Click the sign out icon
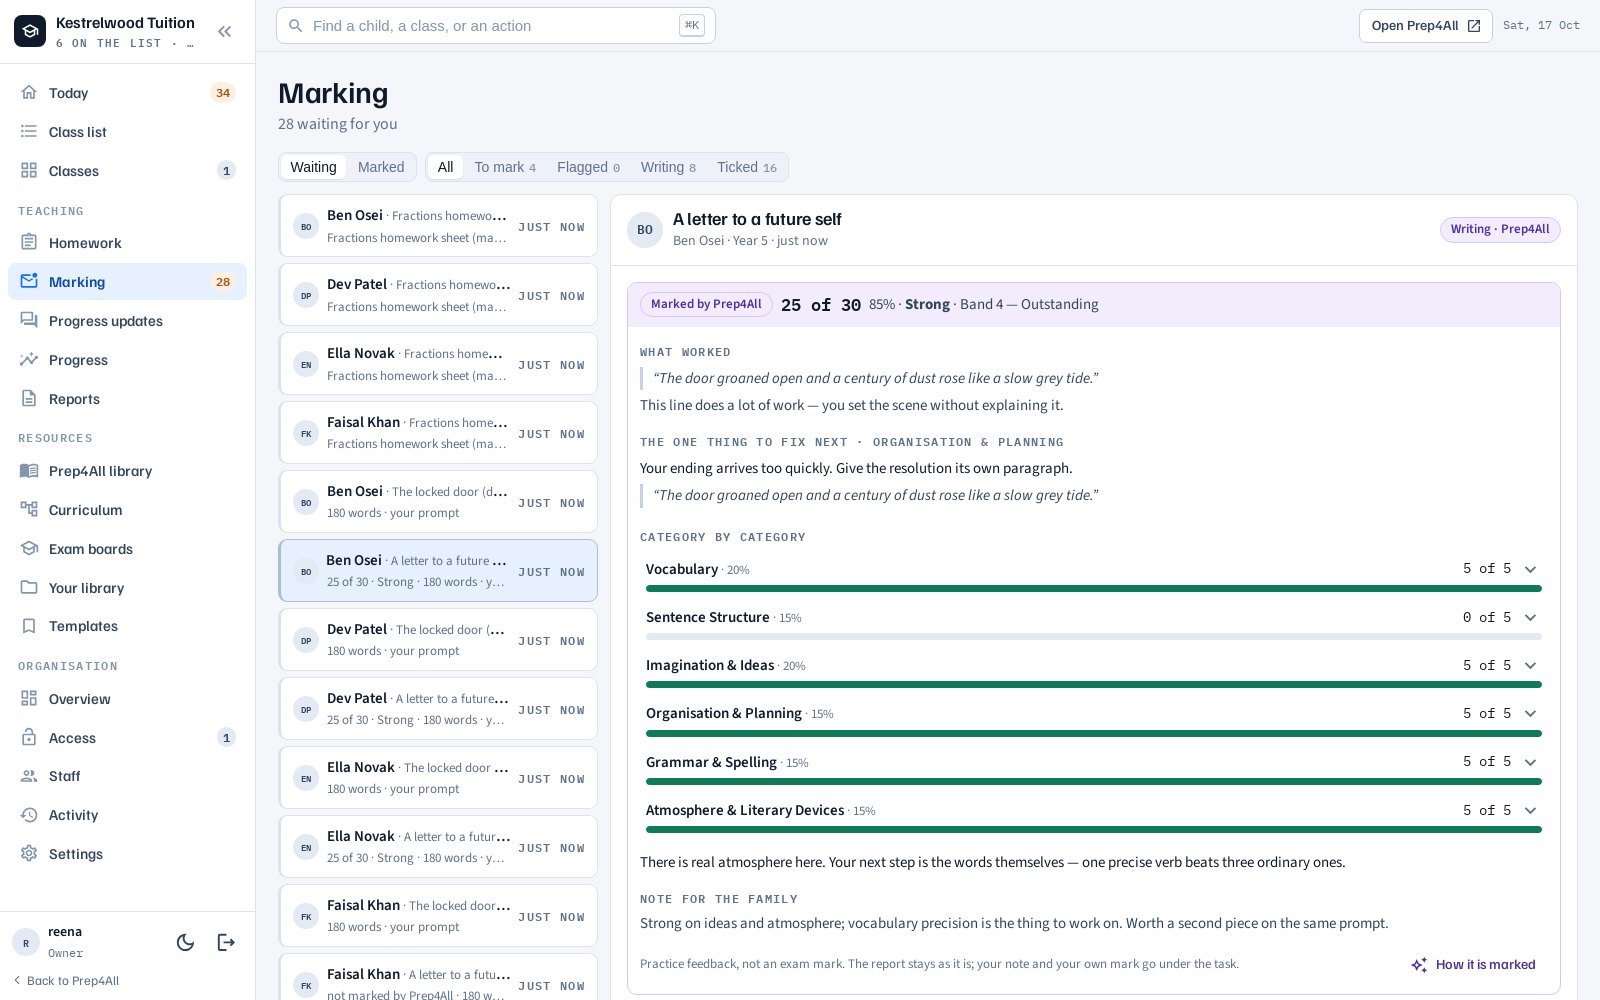Image resolution: width=1600 pixels, height=1000 pixels. click(x=226, y=942)
